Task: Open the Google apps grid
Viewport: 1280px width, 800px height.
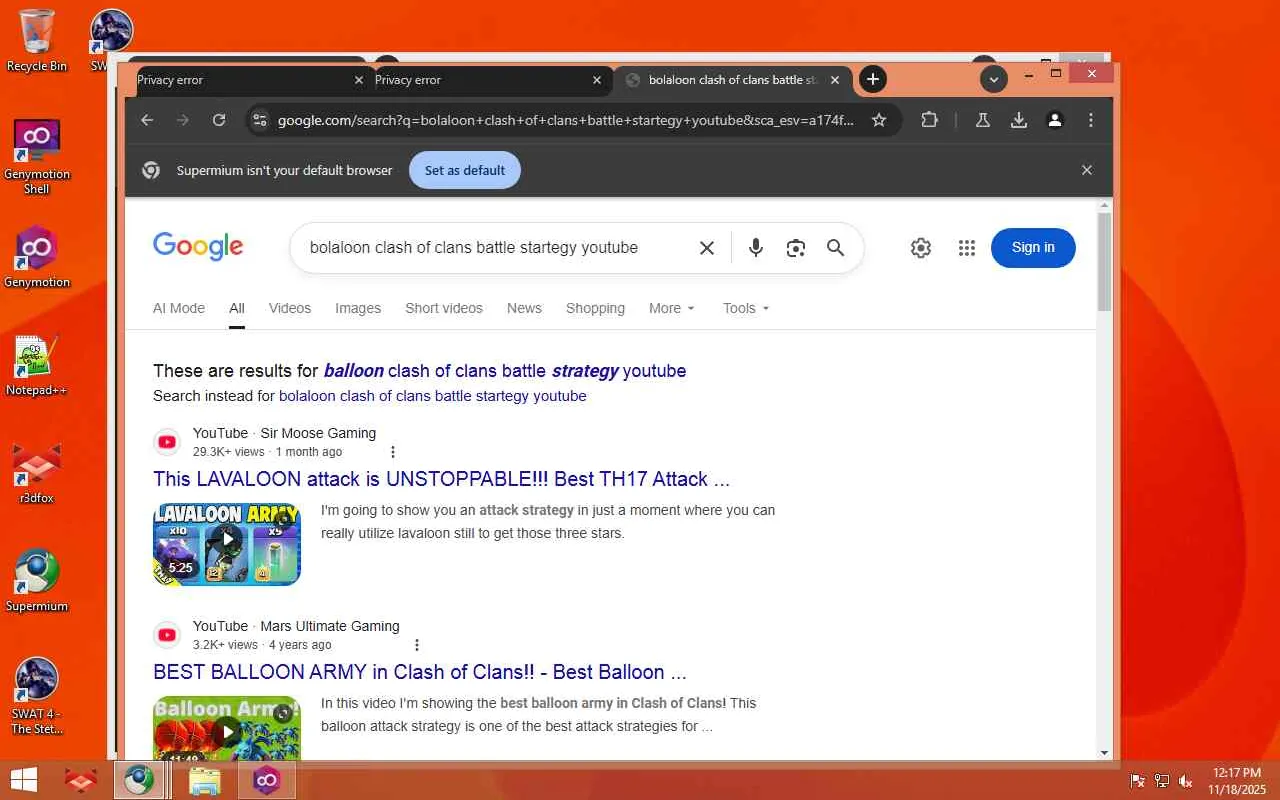Action: [x=967, y=248]
